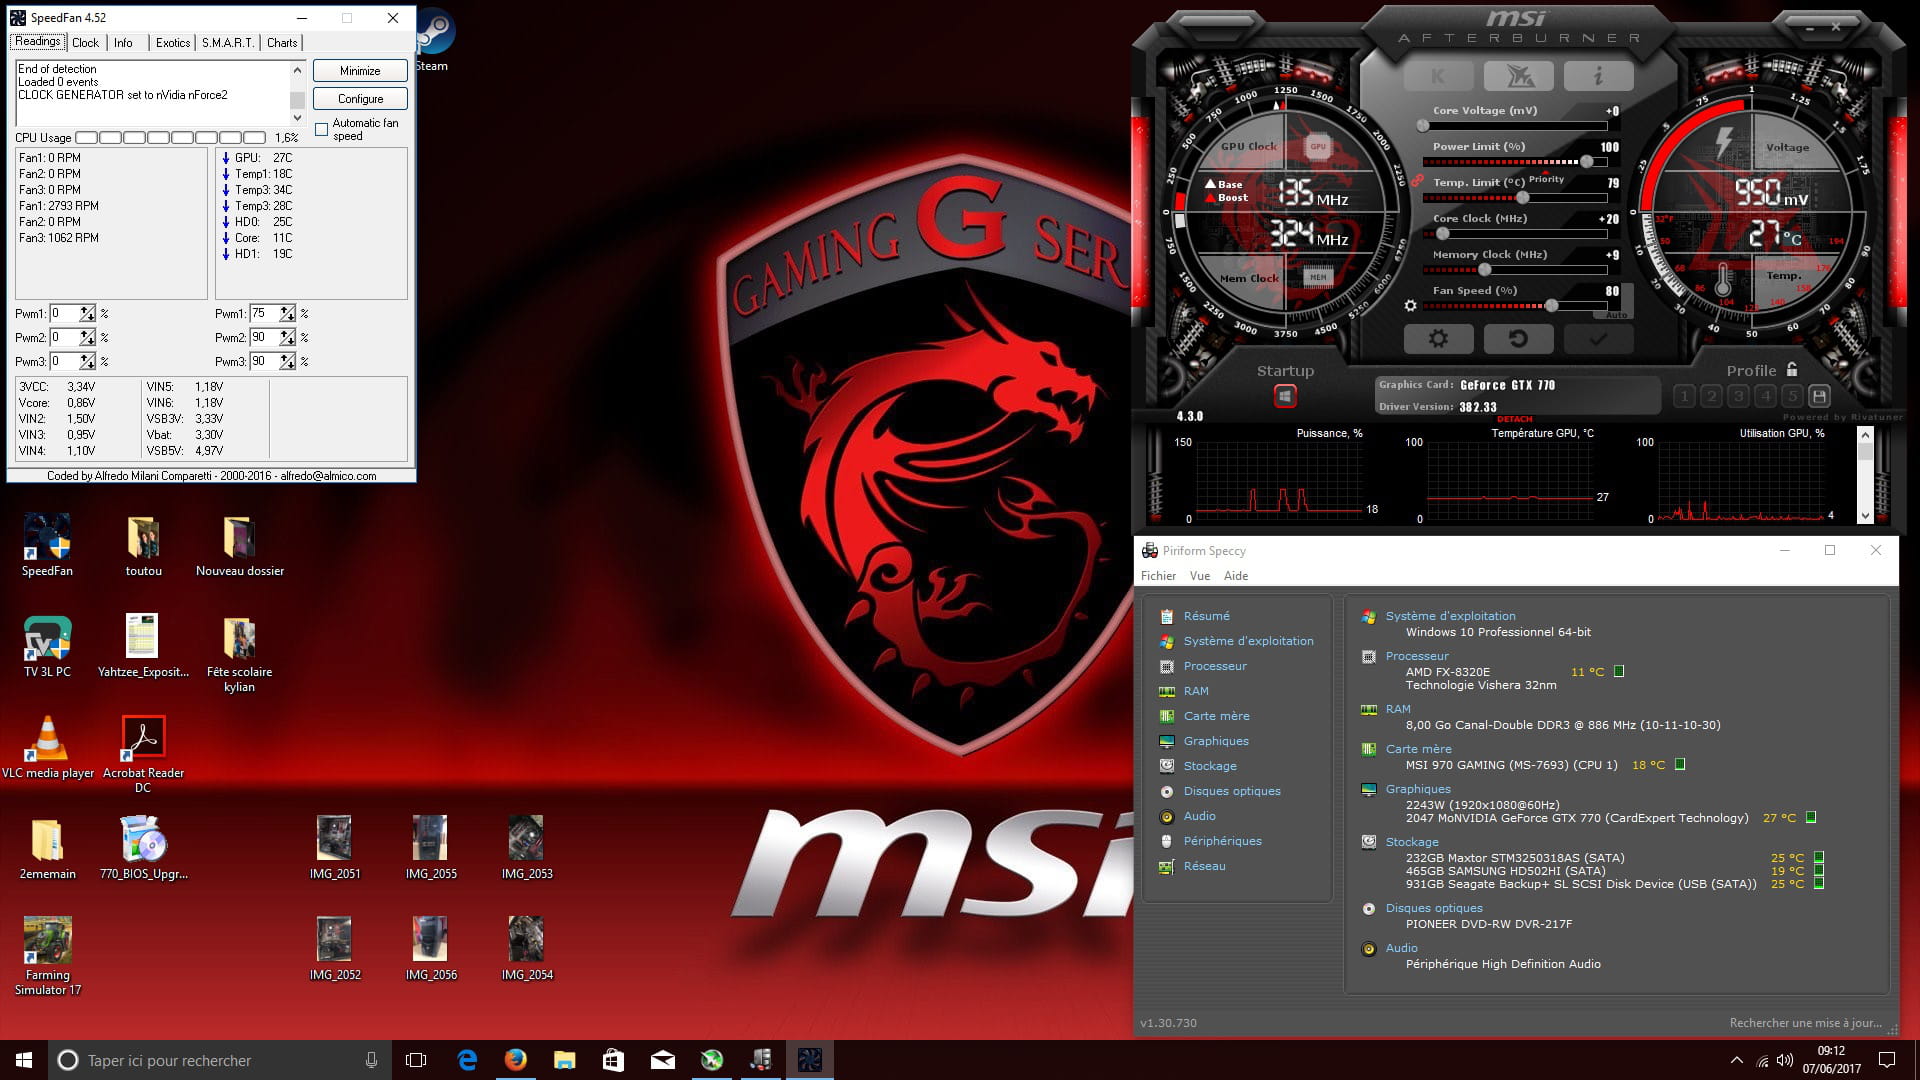Image resolution: width=1920 pixels, height=1080 pixels.
Task: Select Stockage in the Speccy sidebar
Action: (1210, 766)
